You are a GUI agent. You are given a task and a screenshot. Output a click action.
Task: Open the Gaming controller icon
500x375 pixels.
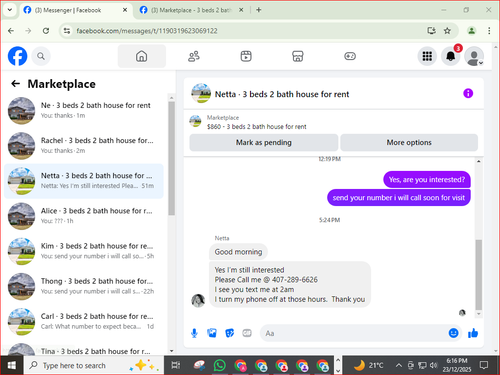pos(350,56)
